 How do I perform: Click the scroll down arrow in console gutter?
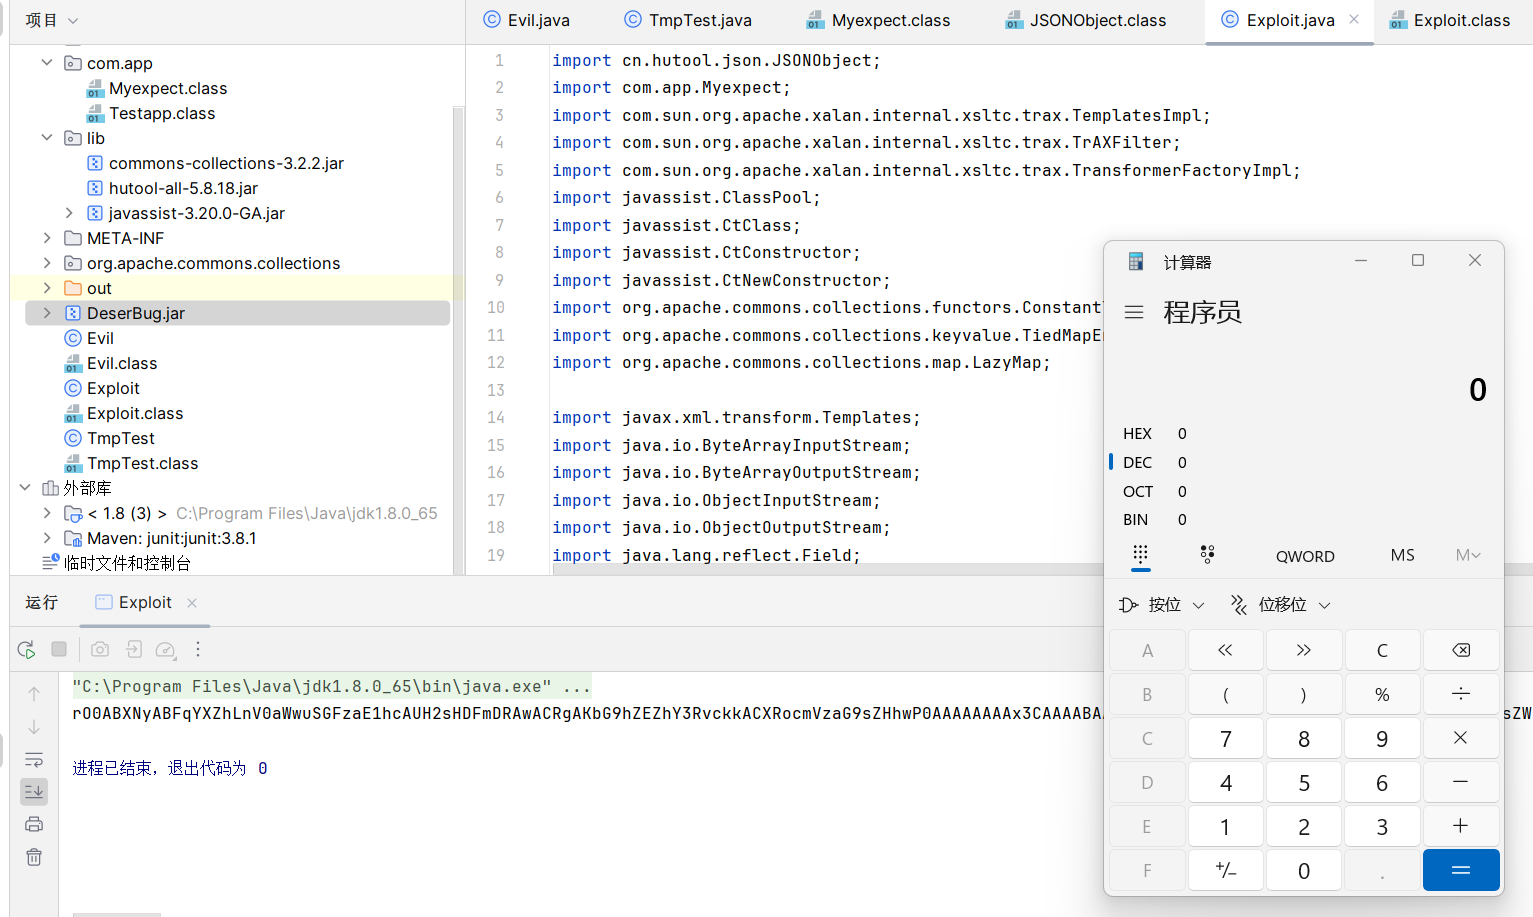(34, 727)
